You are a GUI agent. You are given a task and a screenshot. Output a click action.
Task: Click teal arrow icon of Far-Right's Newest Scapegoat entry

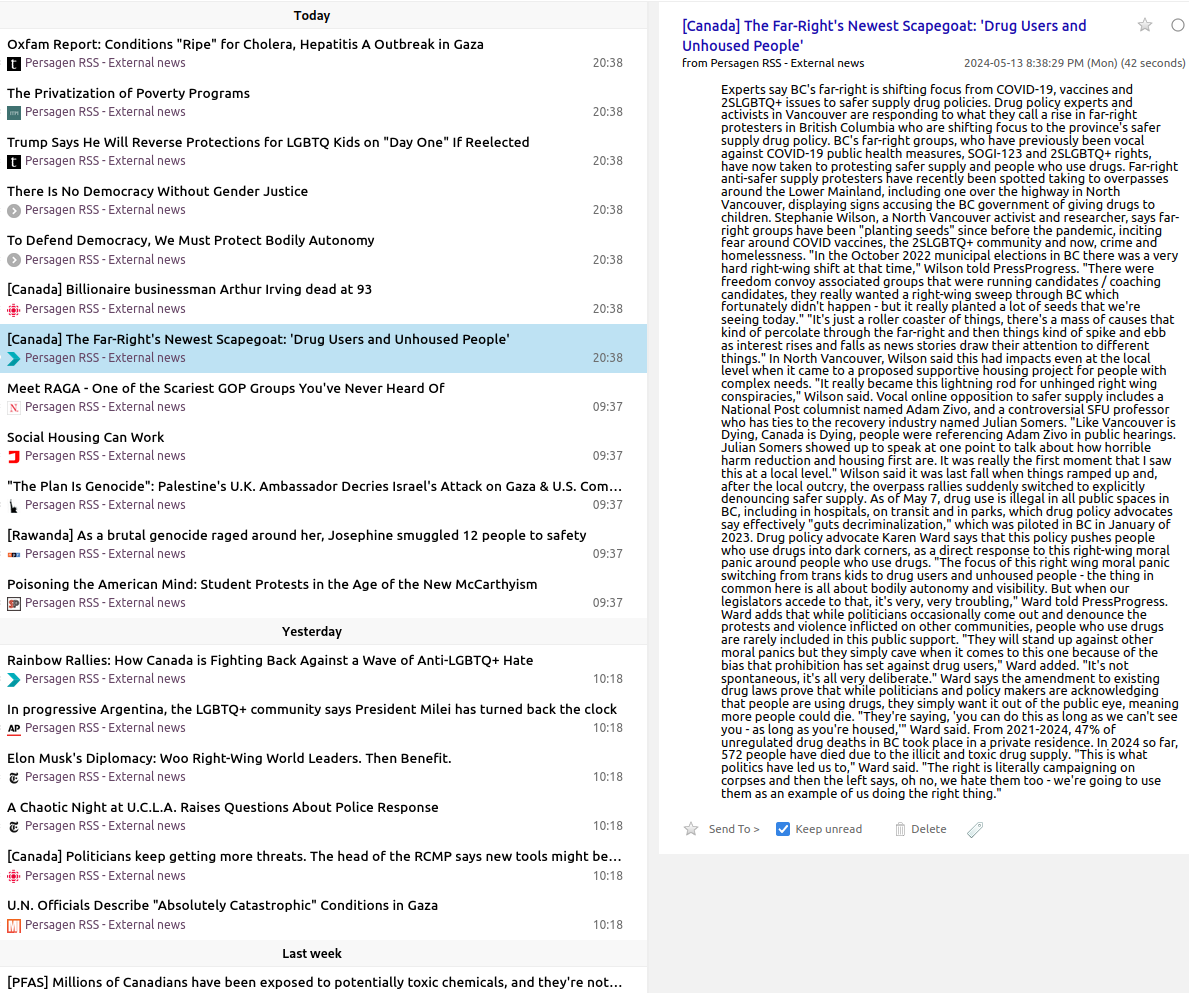tap(14, 359)
